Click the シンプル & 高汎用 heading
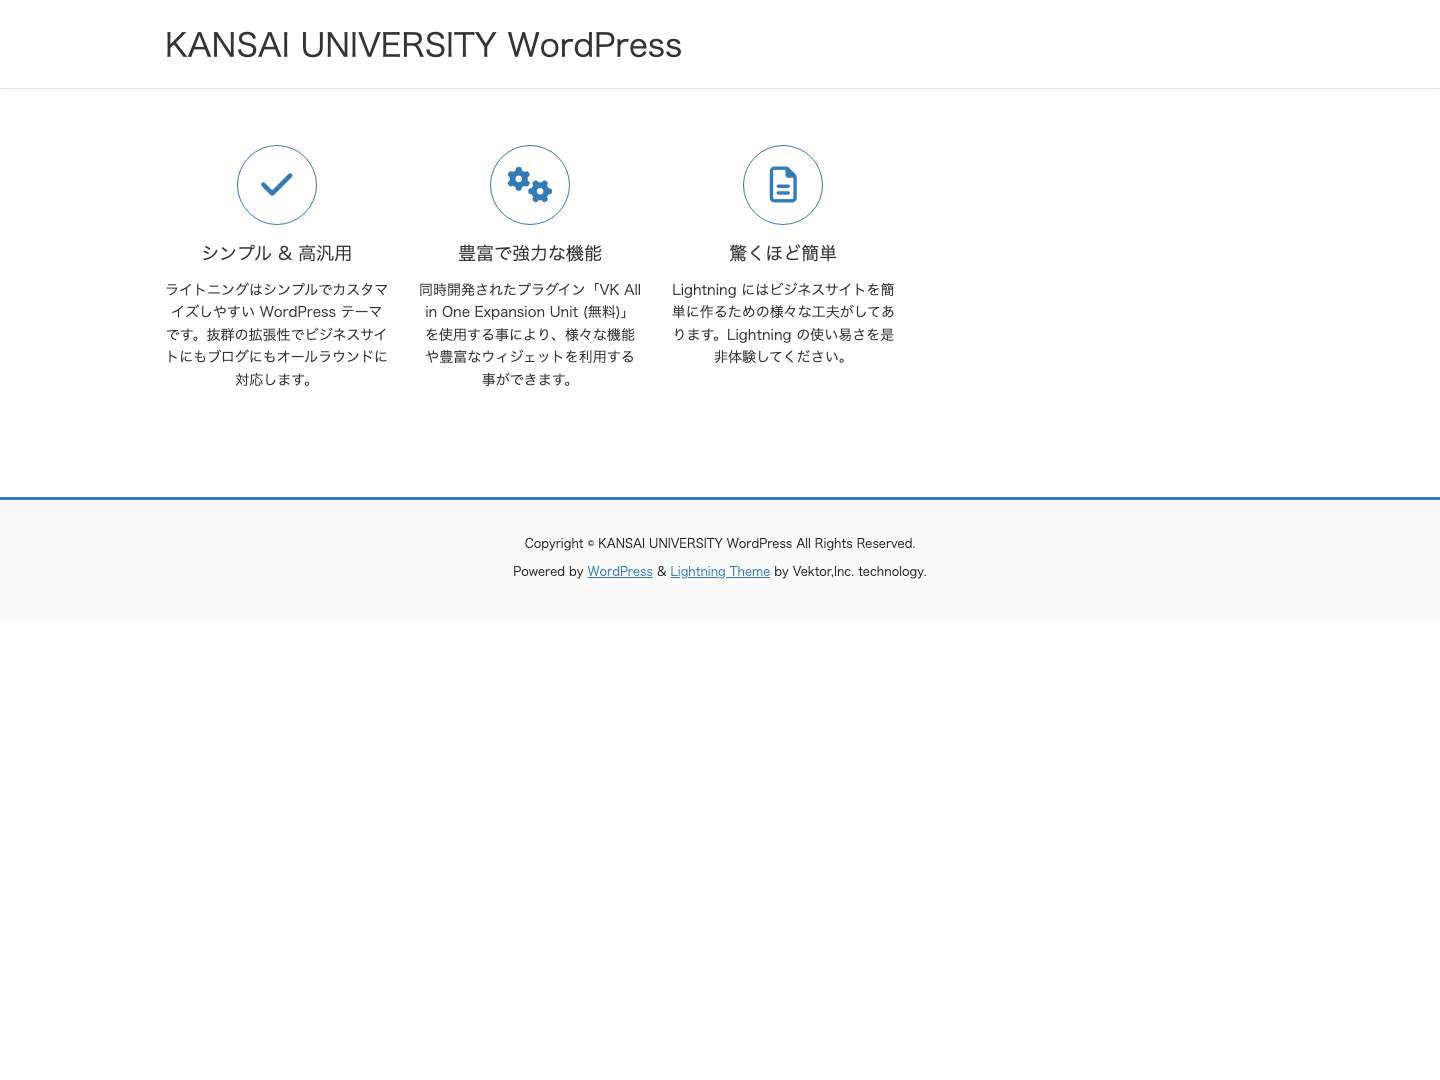The height and width of the screenshot is (1080, 1440). click(277, 253)
